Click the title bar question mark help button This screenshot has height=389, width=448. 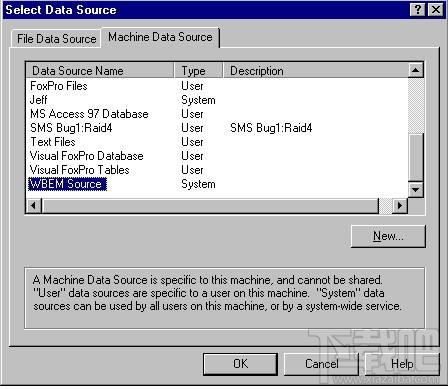pyautogui.click(x=418, y=10)
